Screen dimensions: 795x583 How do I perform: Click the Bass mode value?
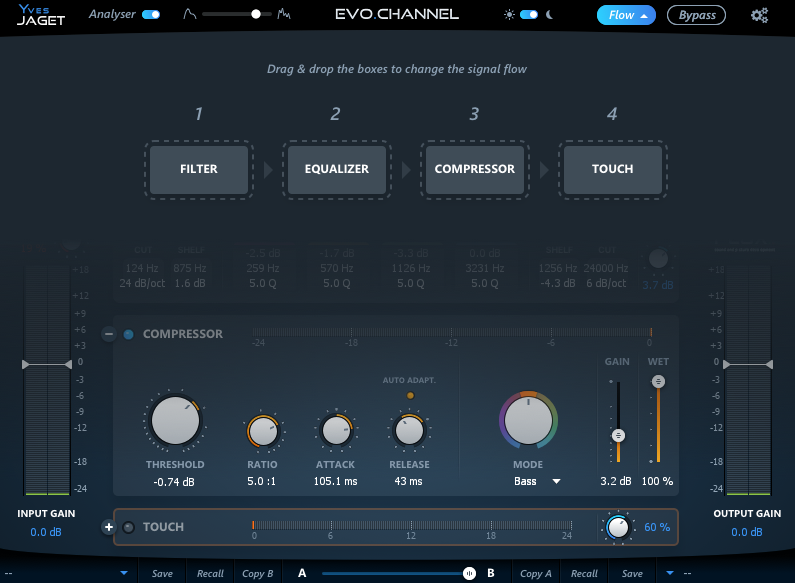pyautogui.click(x=525, y=481)
